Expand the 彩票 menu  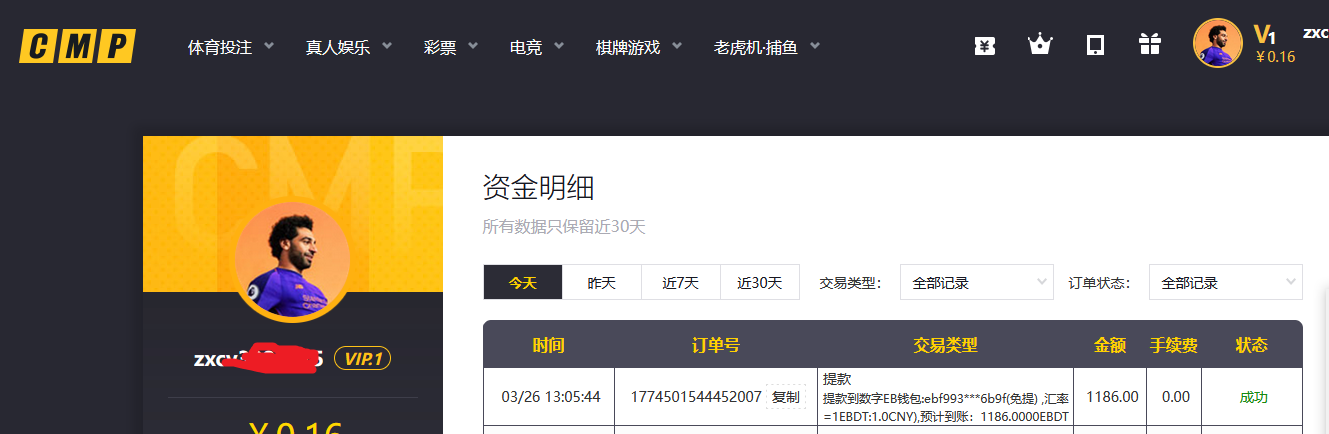[x=451, y=47]
